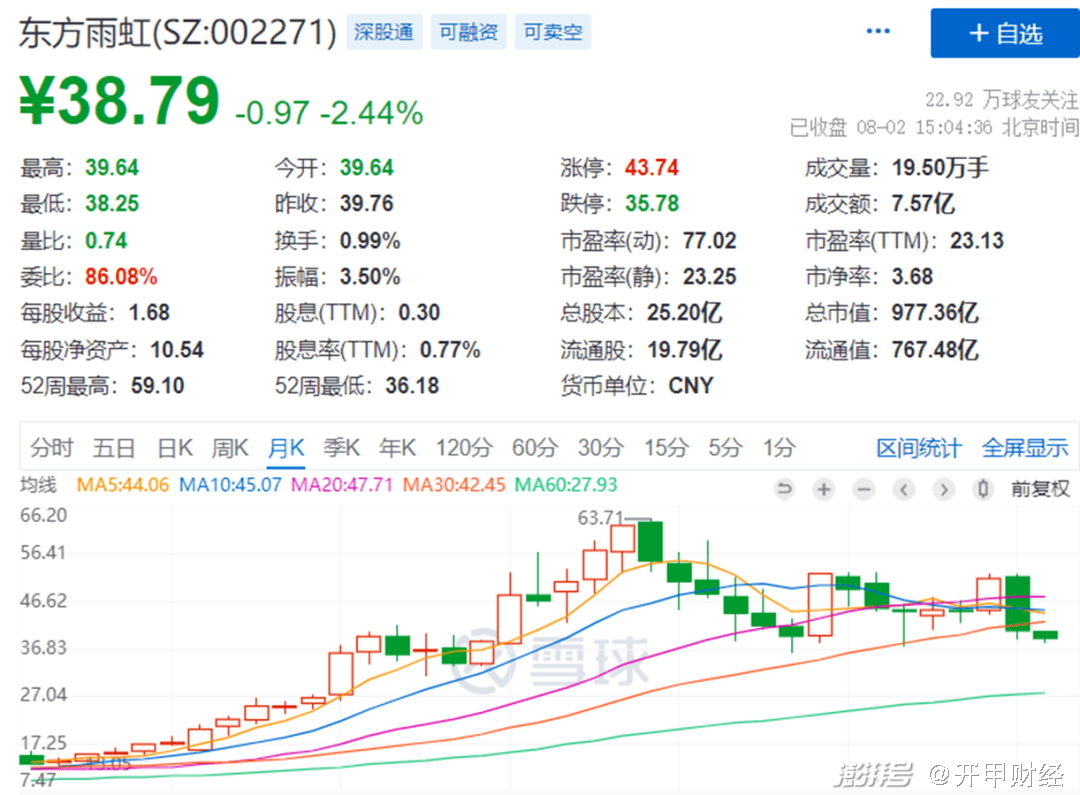1080x795 pixels.
Task: Click MA60:27.93 indicator
Action: (x=566, y=485)
